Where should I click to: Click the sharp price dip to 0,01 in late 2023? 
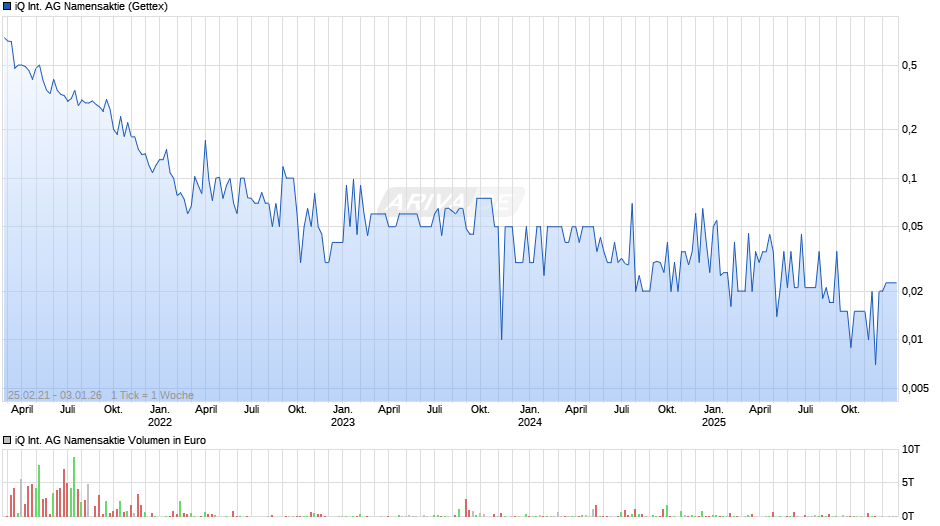[502, 337]
